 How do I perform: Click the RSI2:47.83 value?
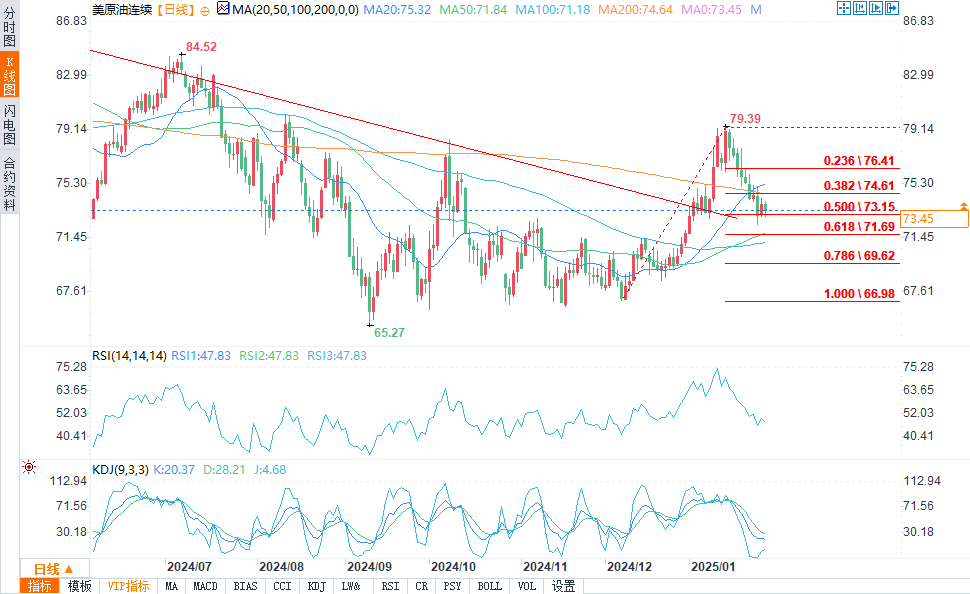point(268,356)
